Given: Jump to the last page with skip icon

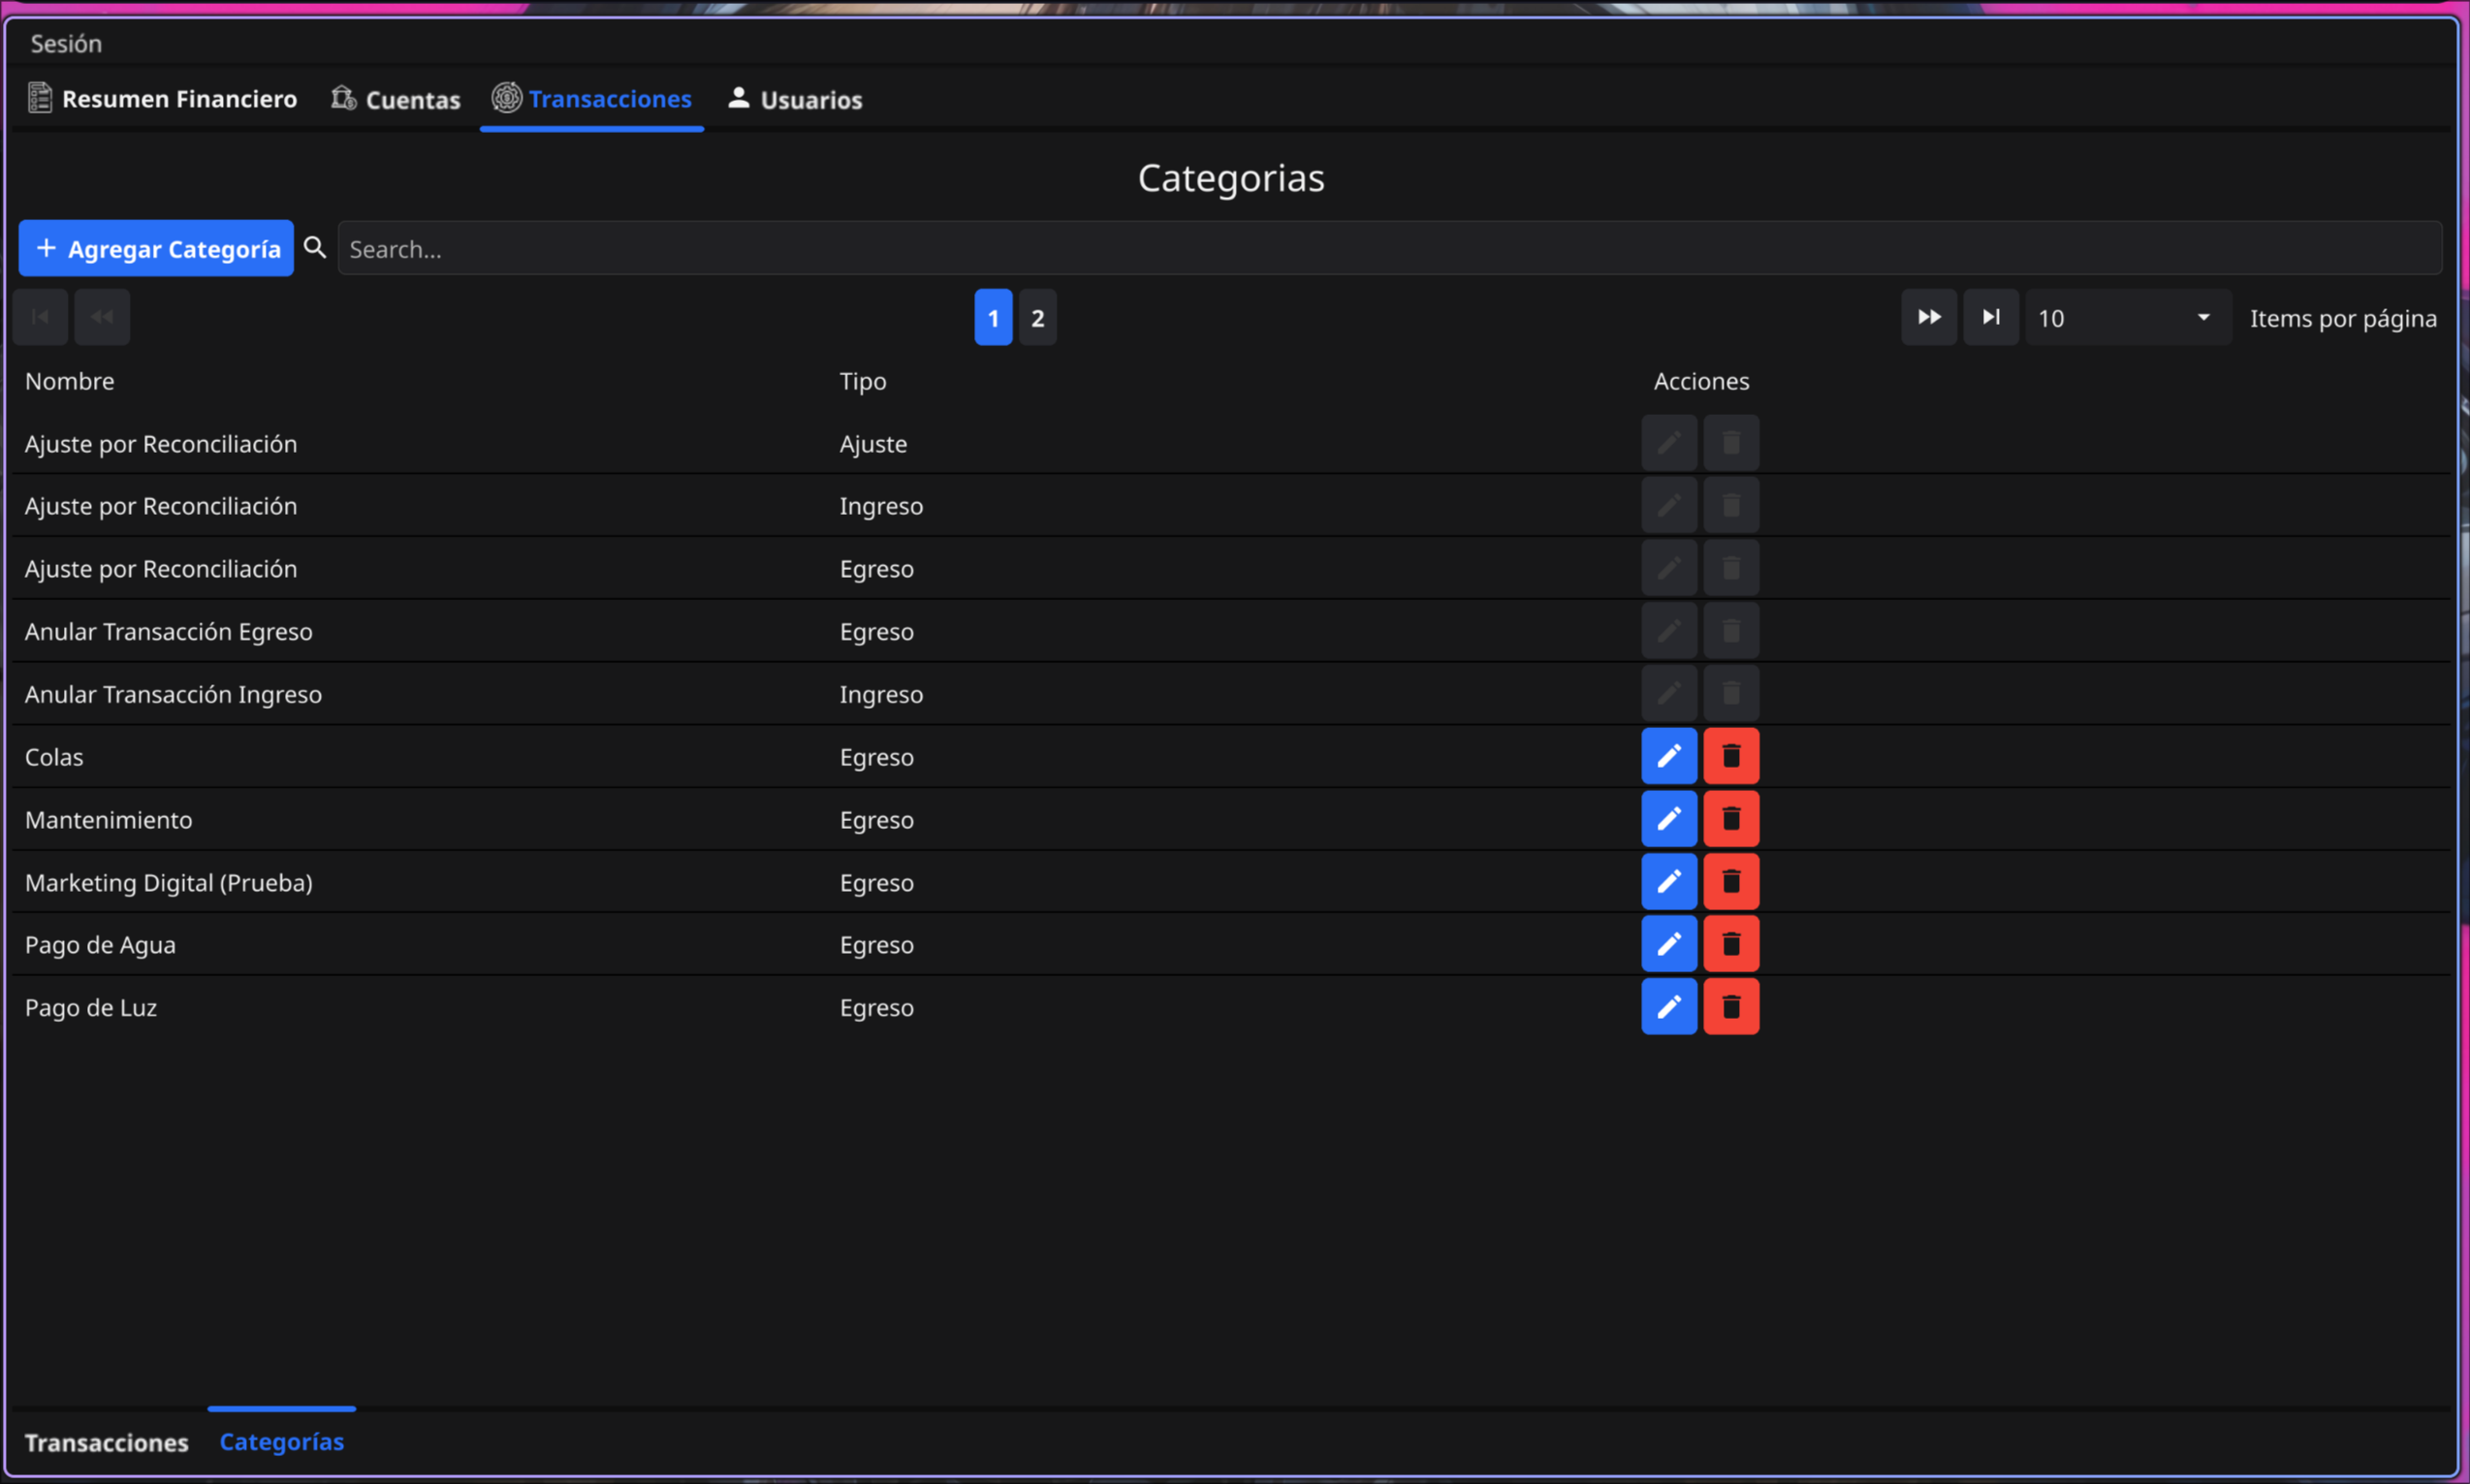Looking at the screenshot, I should tap(1991, 317).
